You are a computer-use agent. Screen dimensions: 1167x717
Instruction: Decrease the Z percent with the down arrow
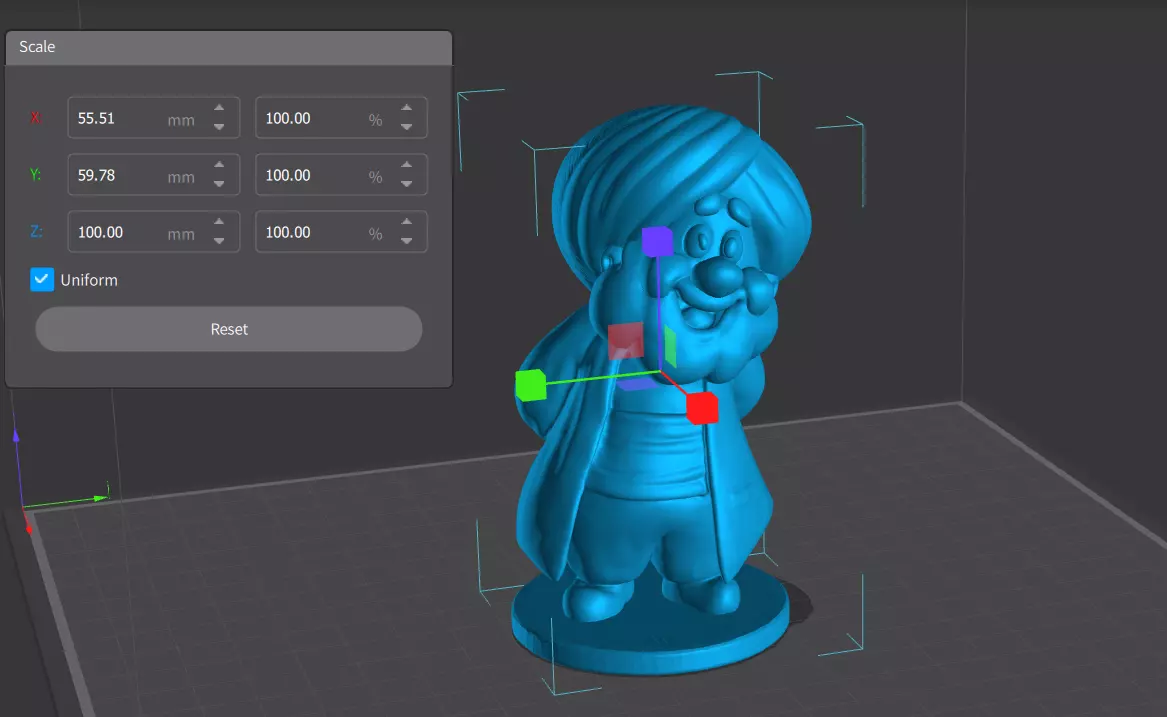point(406,241)
